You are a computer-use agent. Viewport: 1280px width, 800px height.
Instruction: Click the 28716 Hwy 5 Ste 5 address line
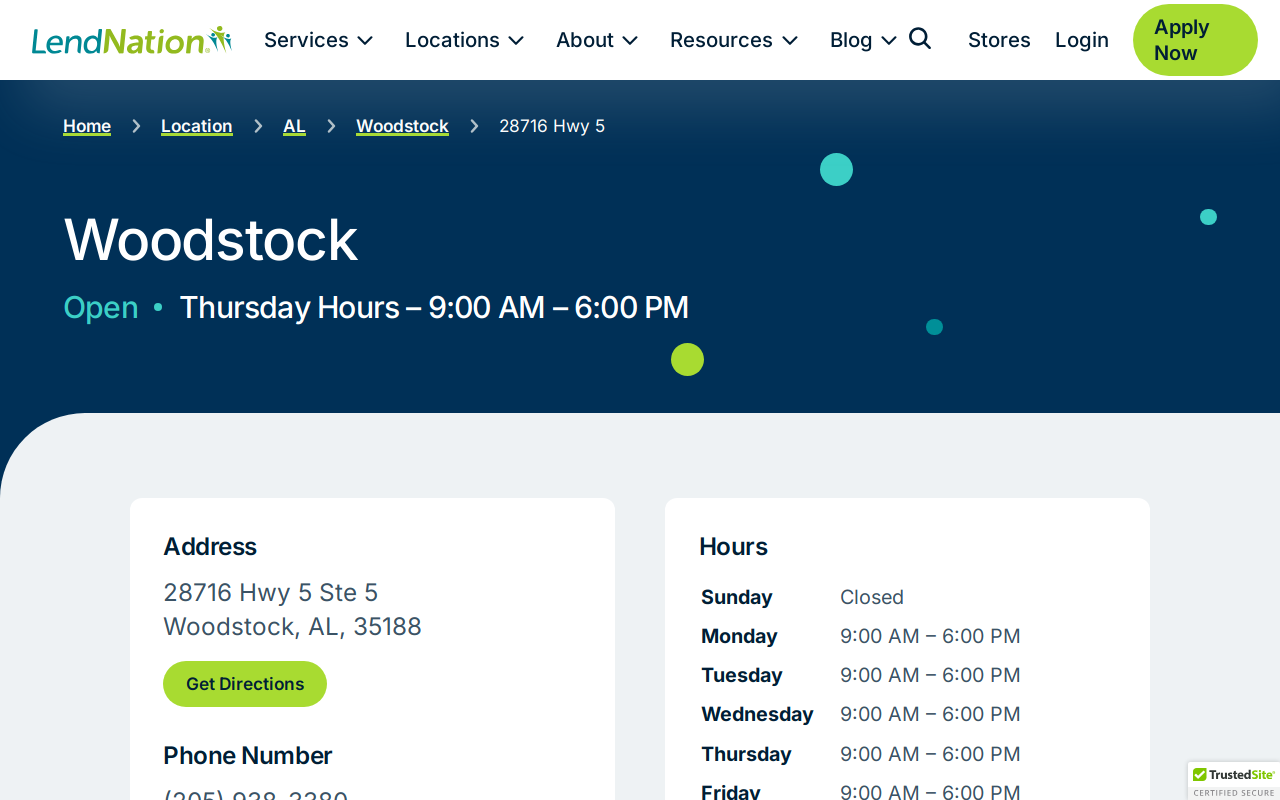coord(271,593)
